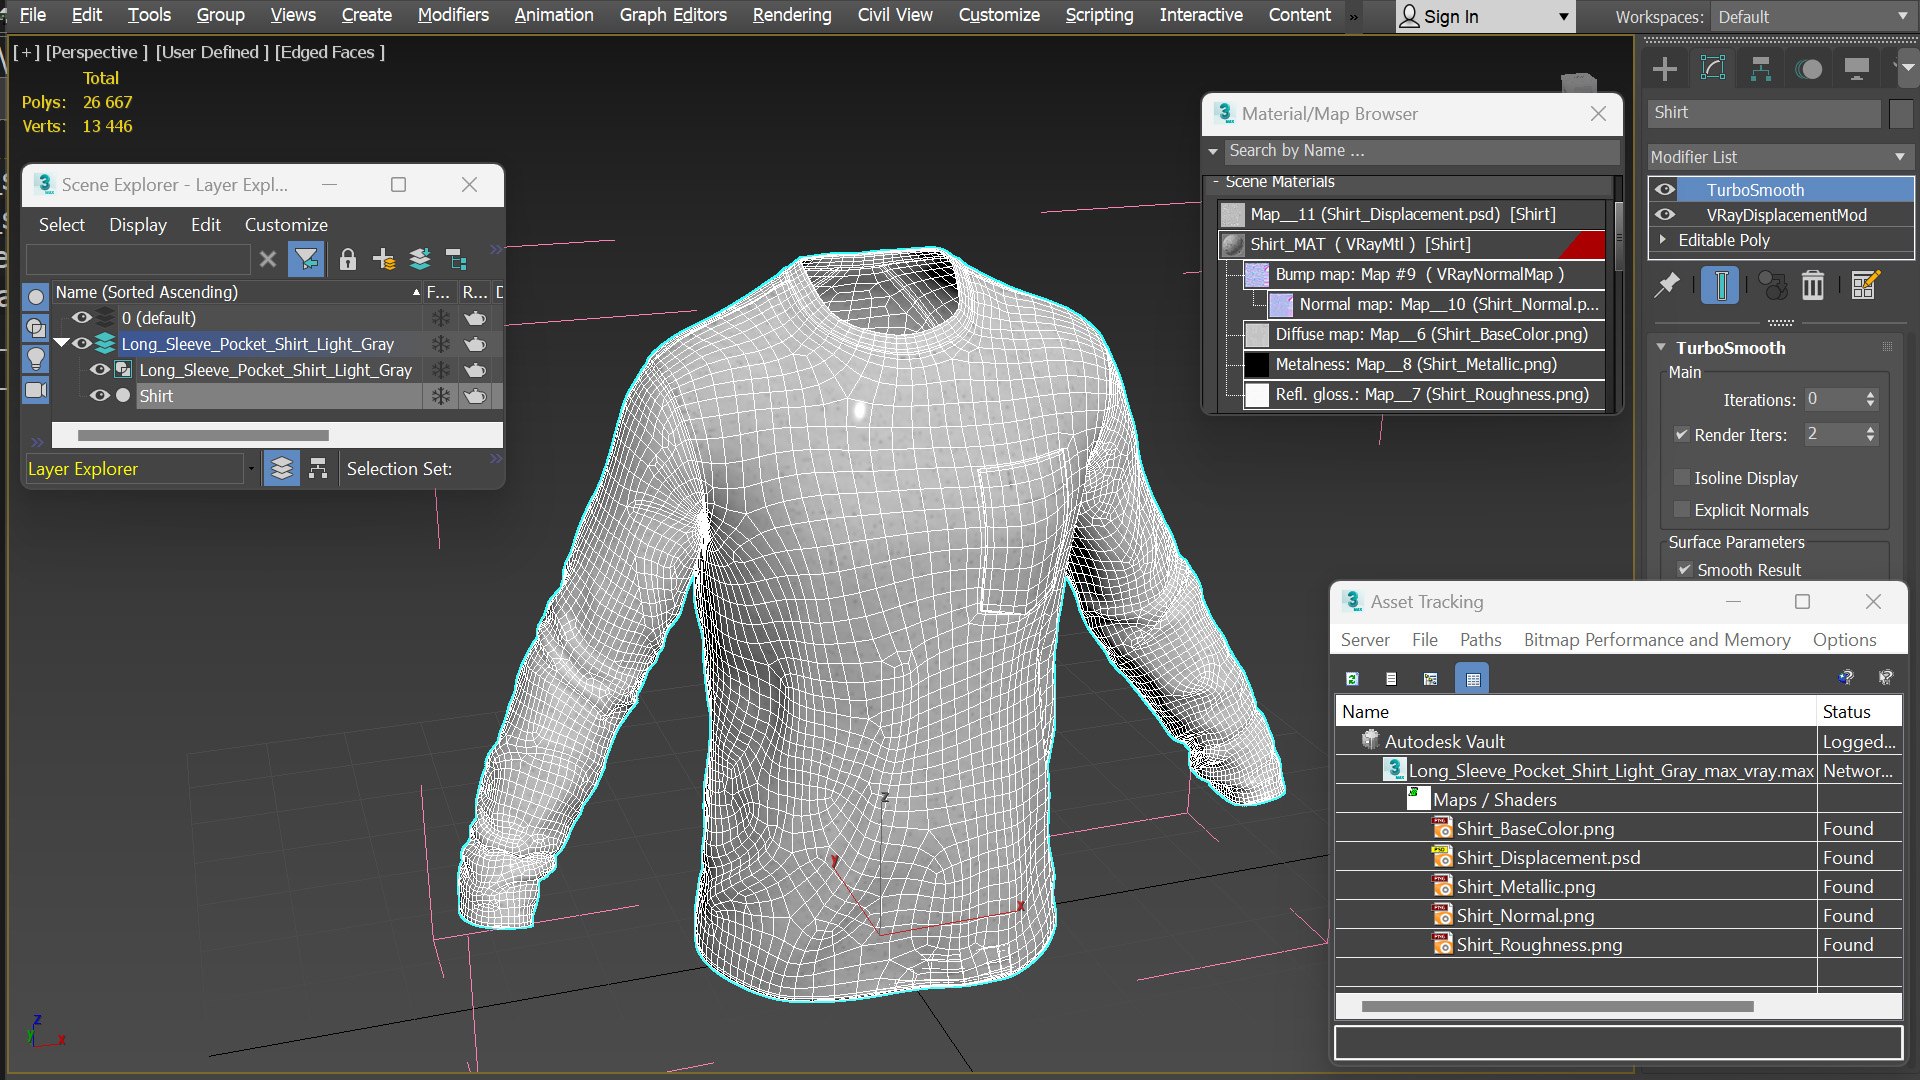The width and height of the screenshot is (1920, 1080).
Task: Toggle Render Iters checkbox
Action: (x=1682, y=435)
